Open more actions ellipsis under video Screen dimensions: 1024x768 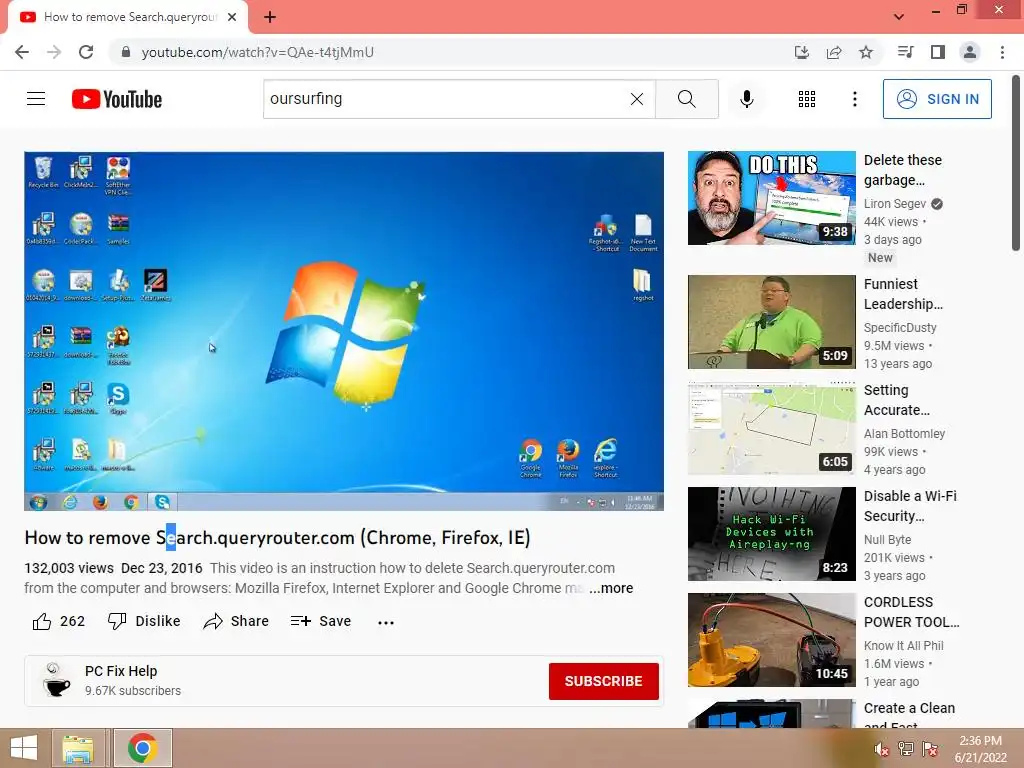click(386, 622)
